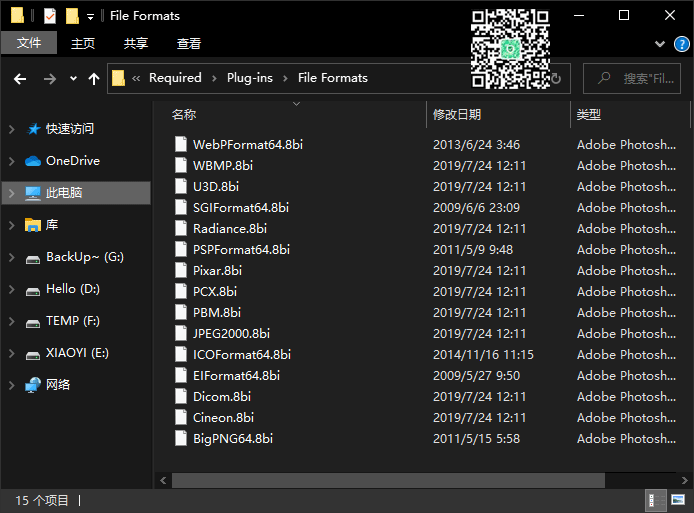Sort by the 类型 column header
694x513 pixels.
coord(589,115)
